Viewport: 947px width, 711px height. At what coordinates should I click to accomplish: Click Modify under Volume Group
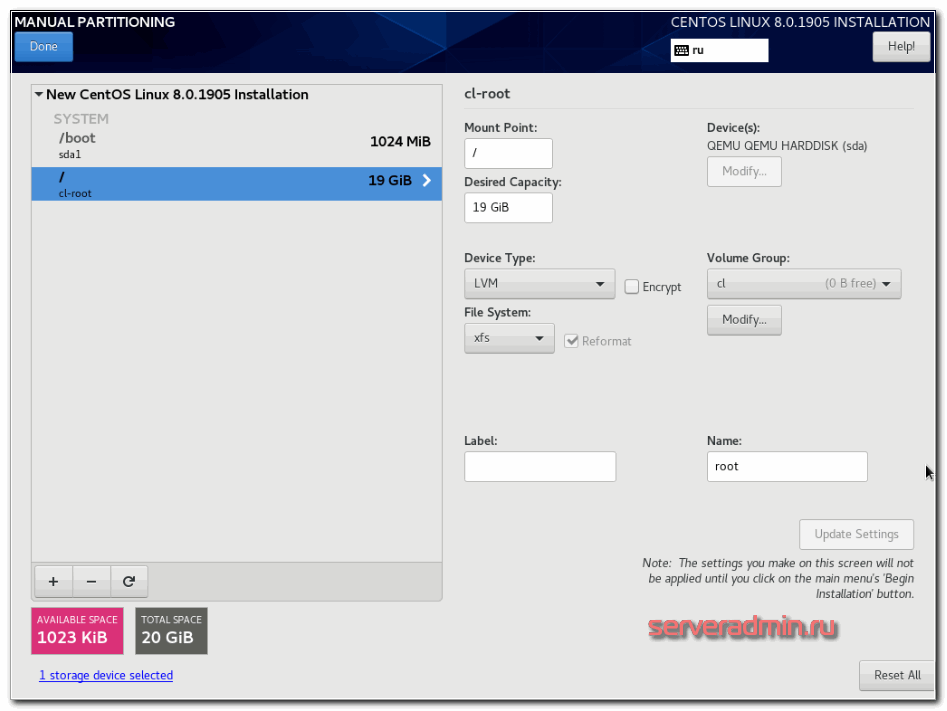point(744,320)
